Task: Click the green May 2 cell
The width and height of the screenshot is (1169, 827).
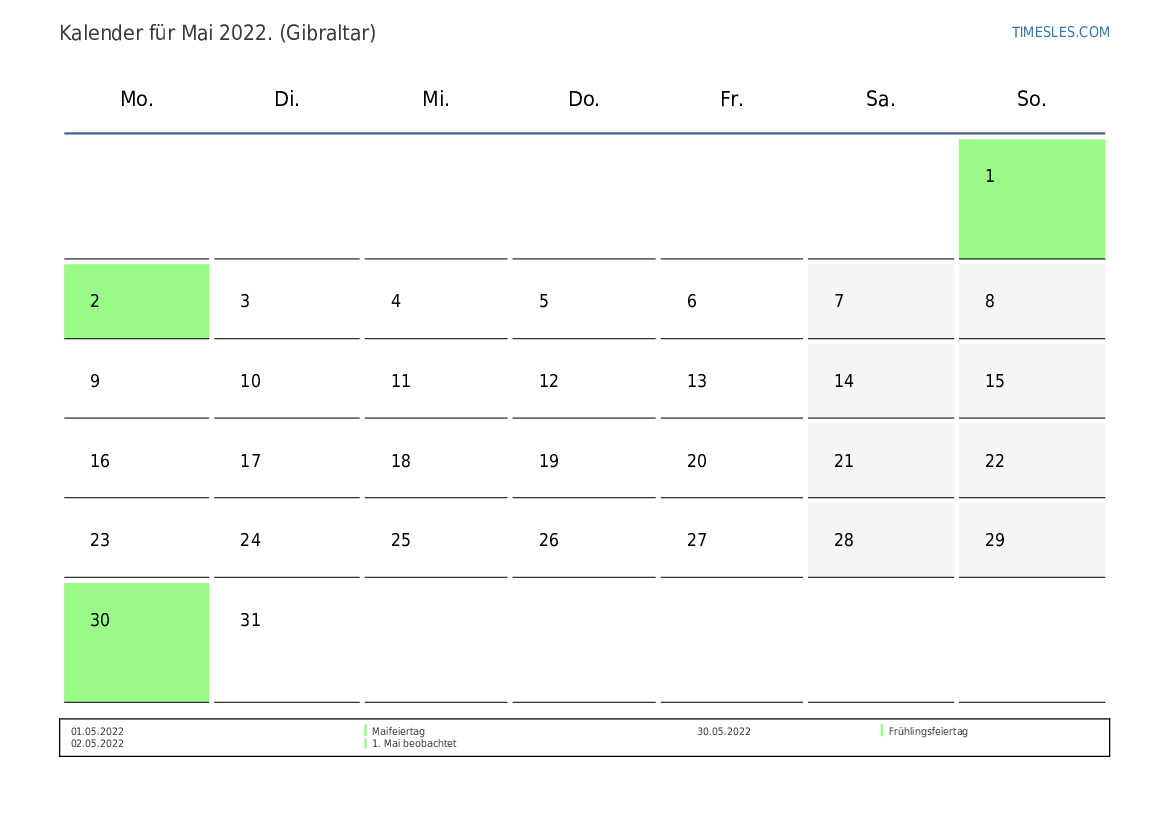Action: (136, 301)
